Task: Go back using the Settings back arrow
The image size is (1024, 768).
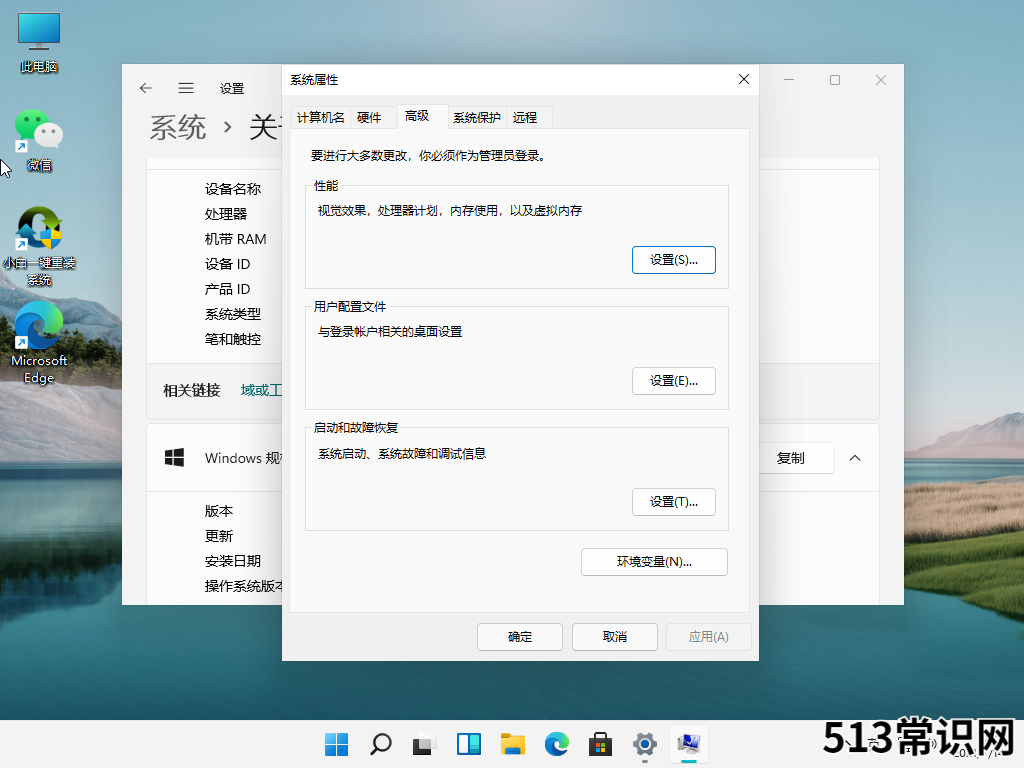Action: [146, 88]
